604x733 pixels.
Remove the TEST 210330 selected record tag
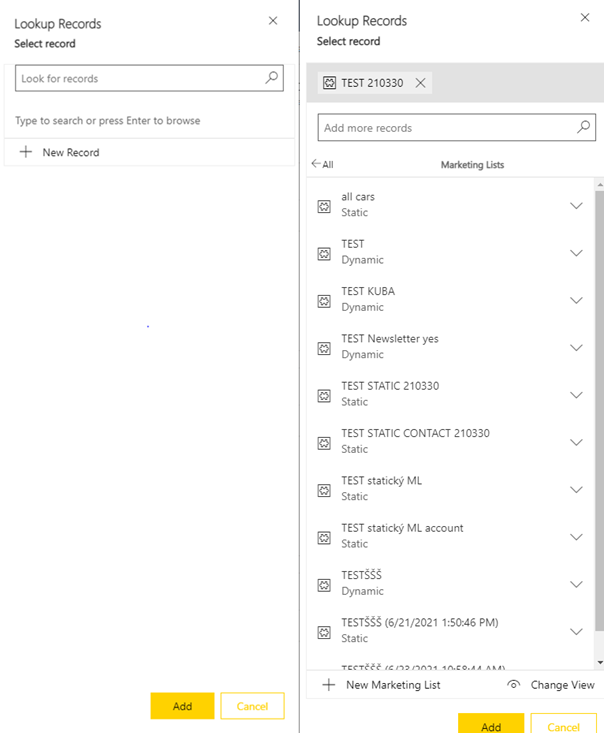click(x=421, y=83)
